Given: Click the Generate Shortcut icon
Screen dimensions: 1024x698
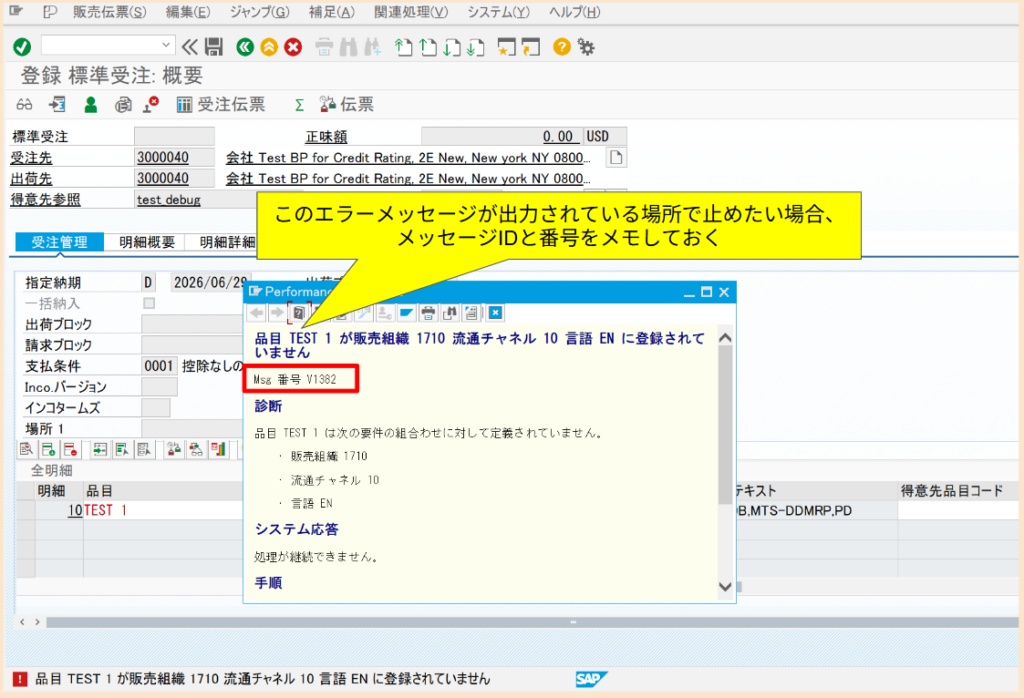Looking at the screenshot, I should coord(531,47).
